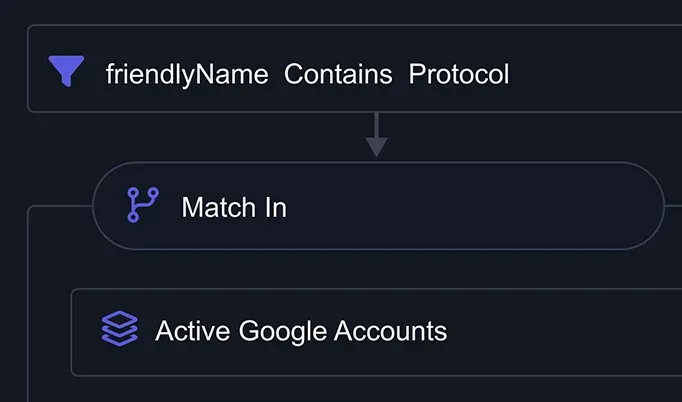Screen dimensions: 682x402
Task: Click empty space right of Protocol in filter node
Action: 590,74
